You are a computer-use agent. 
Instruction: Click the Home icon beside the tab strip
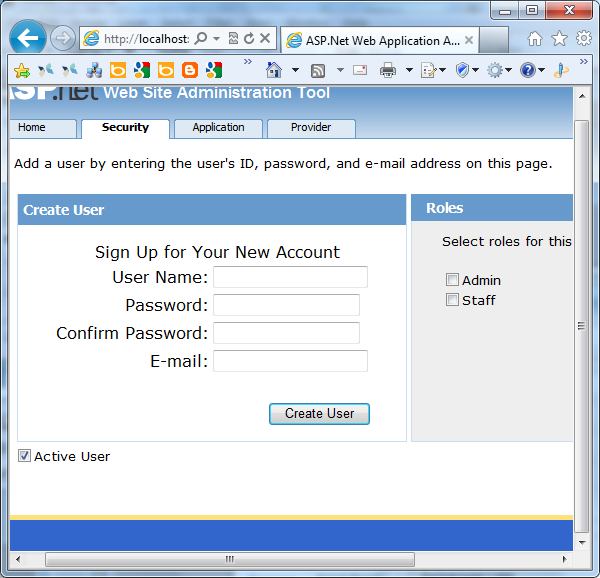(x=535, y=39)
